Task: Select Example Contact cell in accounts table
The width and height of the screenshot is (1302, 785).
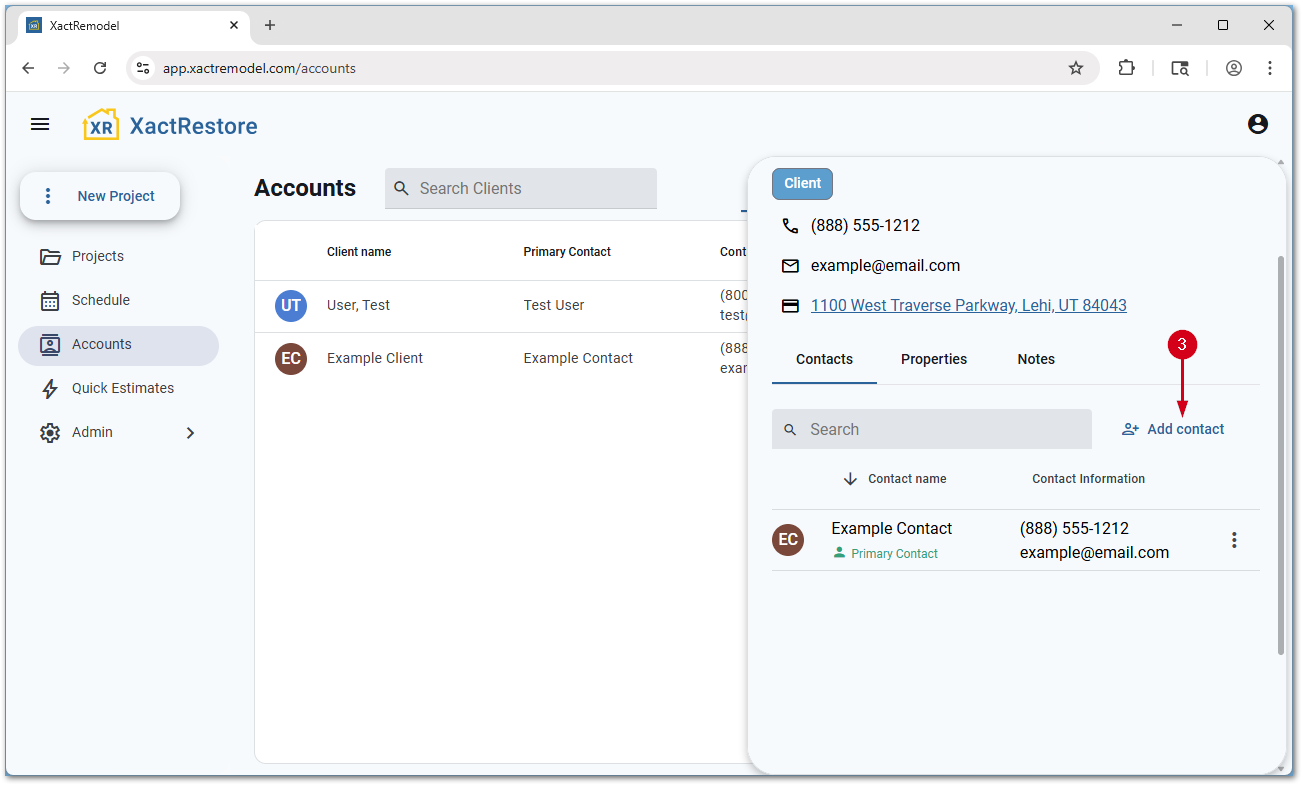Action: point(578,358)
